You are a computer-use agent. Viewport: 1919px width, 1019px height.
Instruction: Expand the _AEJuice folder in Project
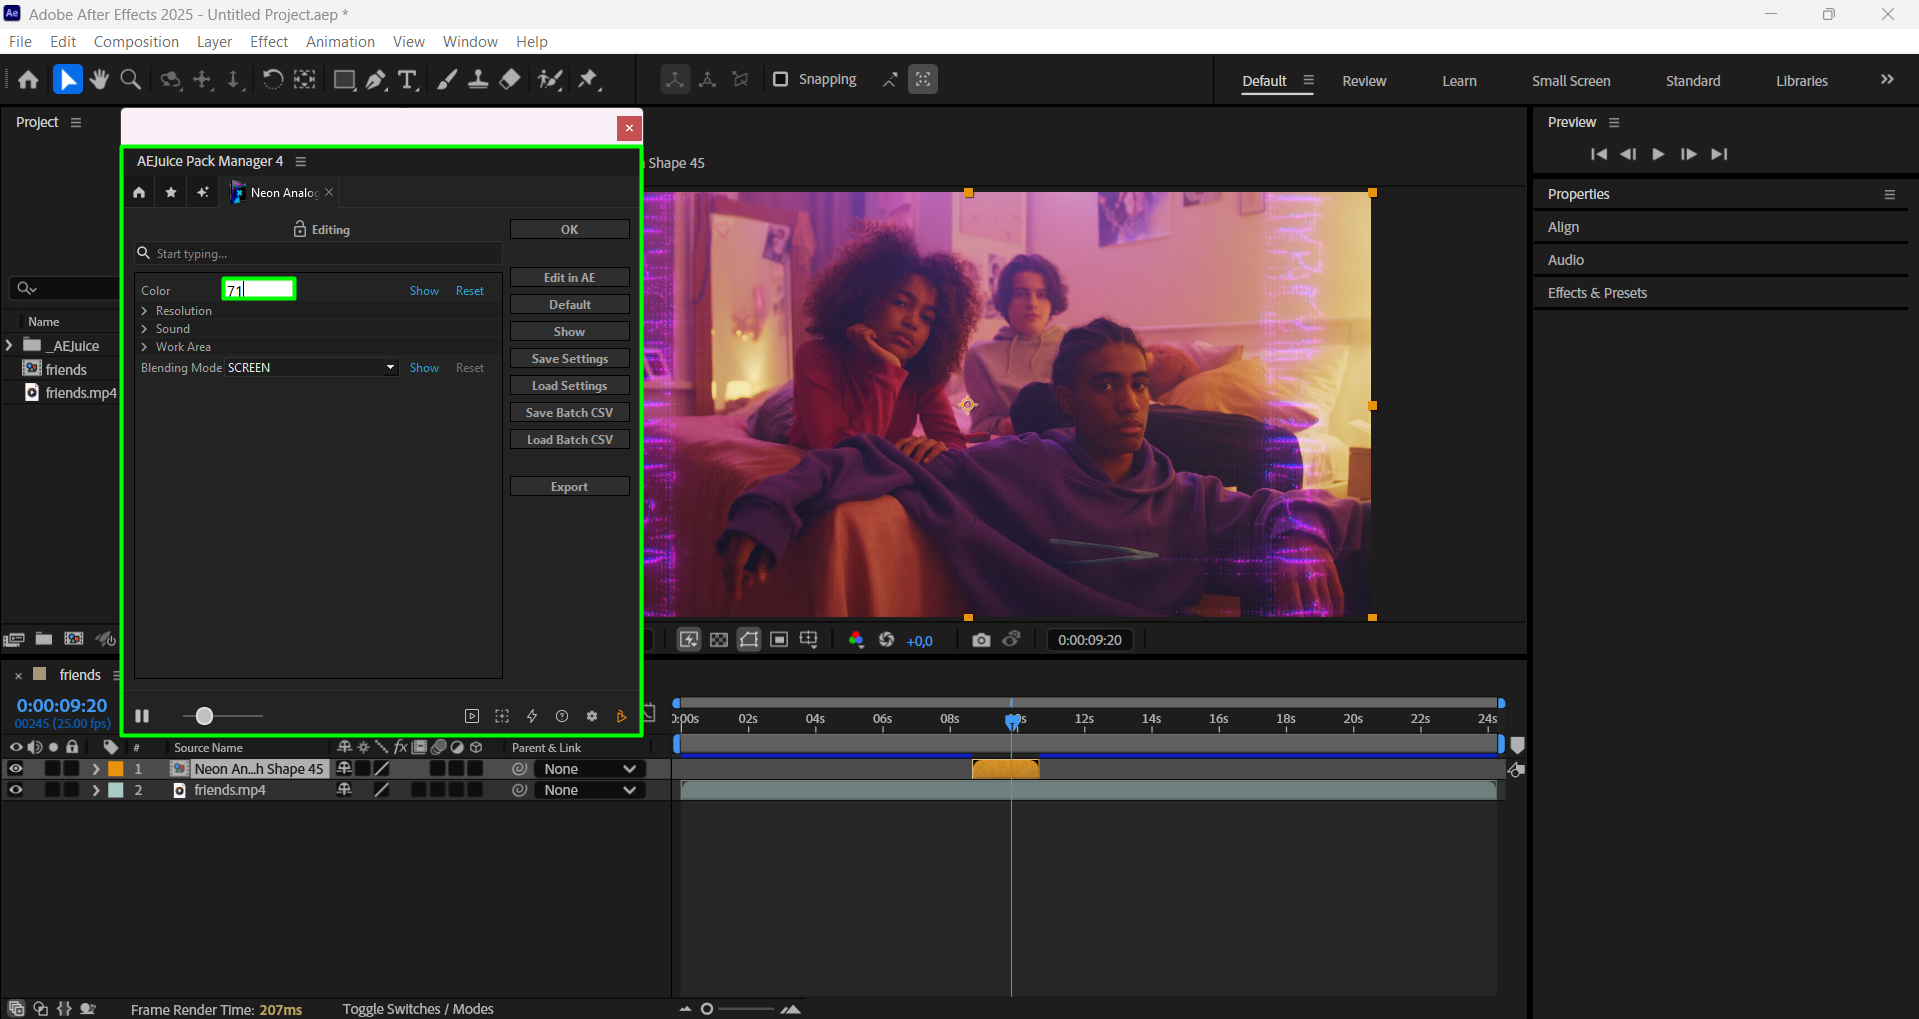pos(10,345)
